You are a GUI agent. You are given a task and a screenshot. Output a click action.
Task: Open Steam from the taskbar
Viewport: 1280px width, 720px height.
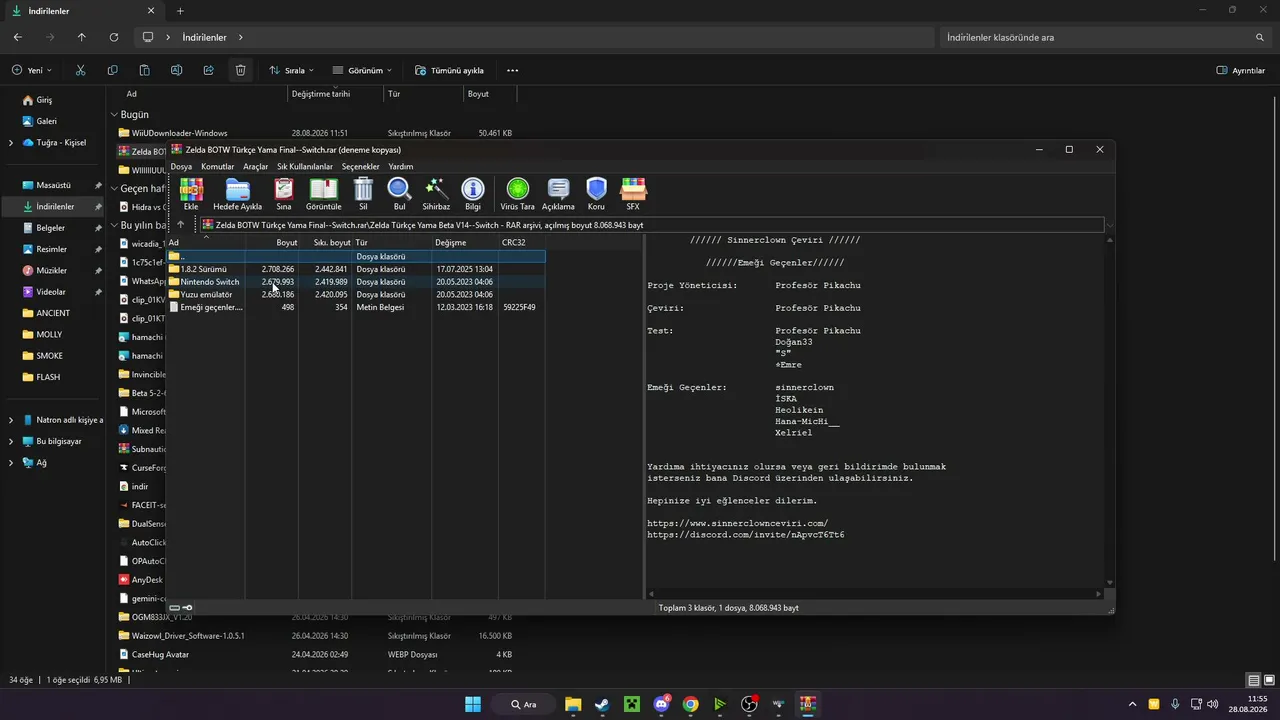pyautogui.click(x=601, y=704)
